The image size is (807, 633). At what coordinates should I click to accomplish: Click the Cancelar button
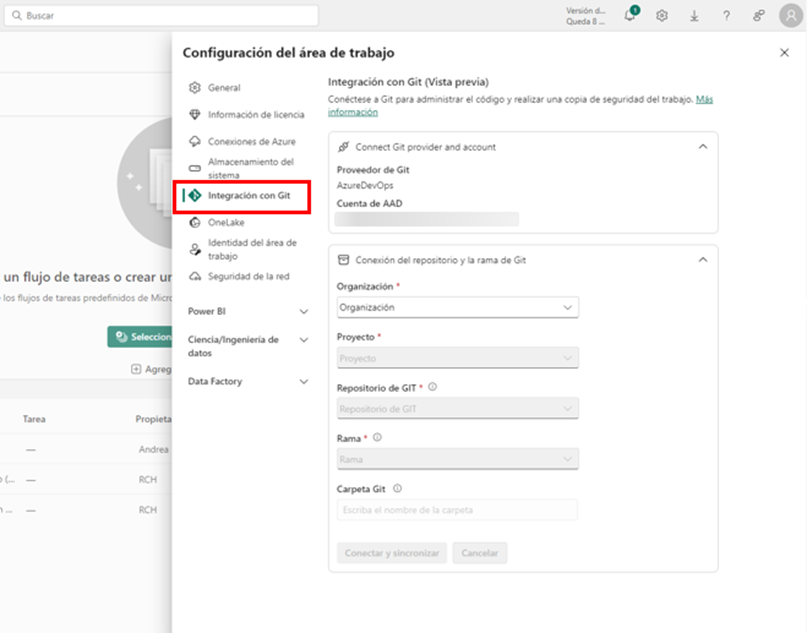tap(480, 553)
